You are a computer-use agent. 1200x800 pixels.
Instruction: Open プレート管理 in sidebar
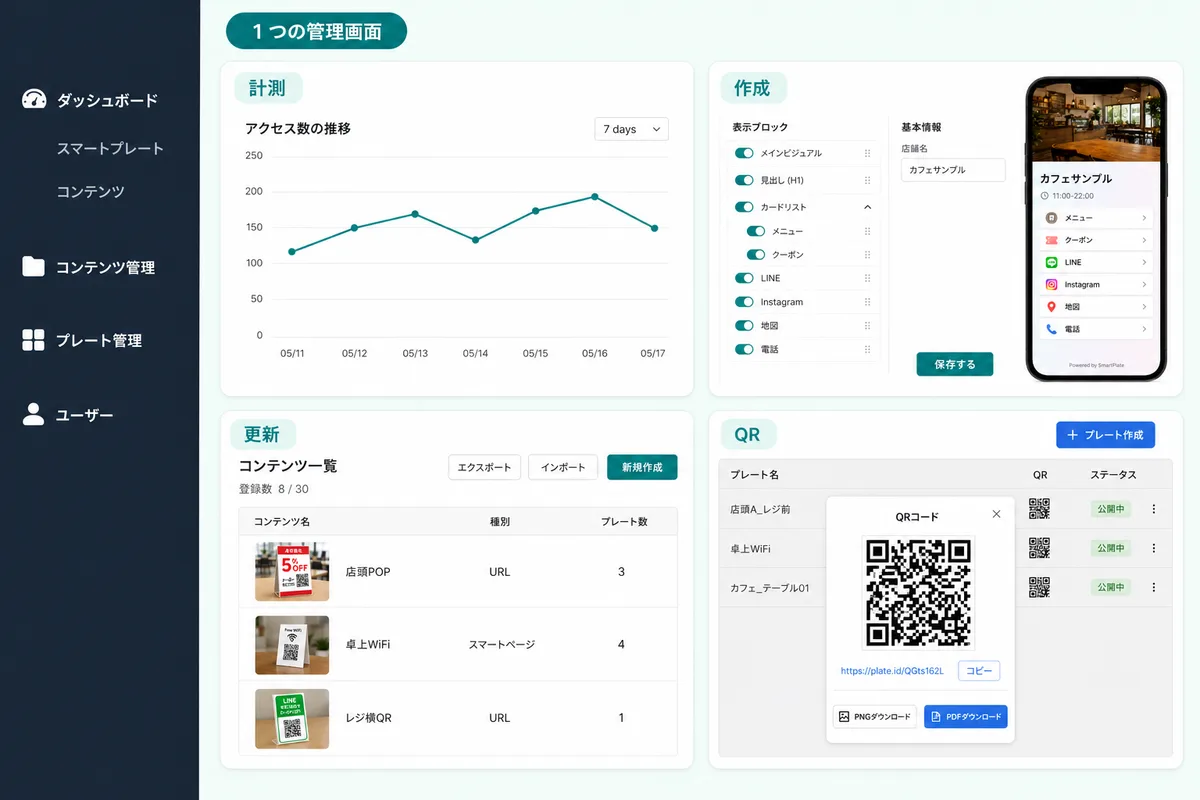click(99, 340)
